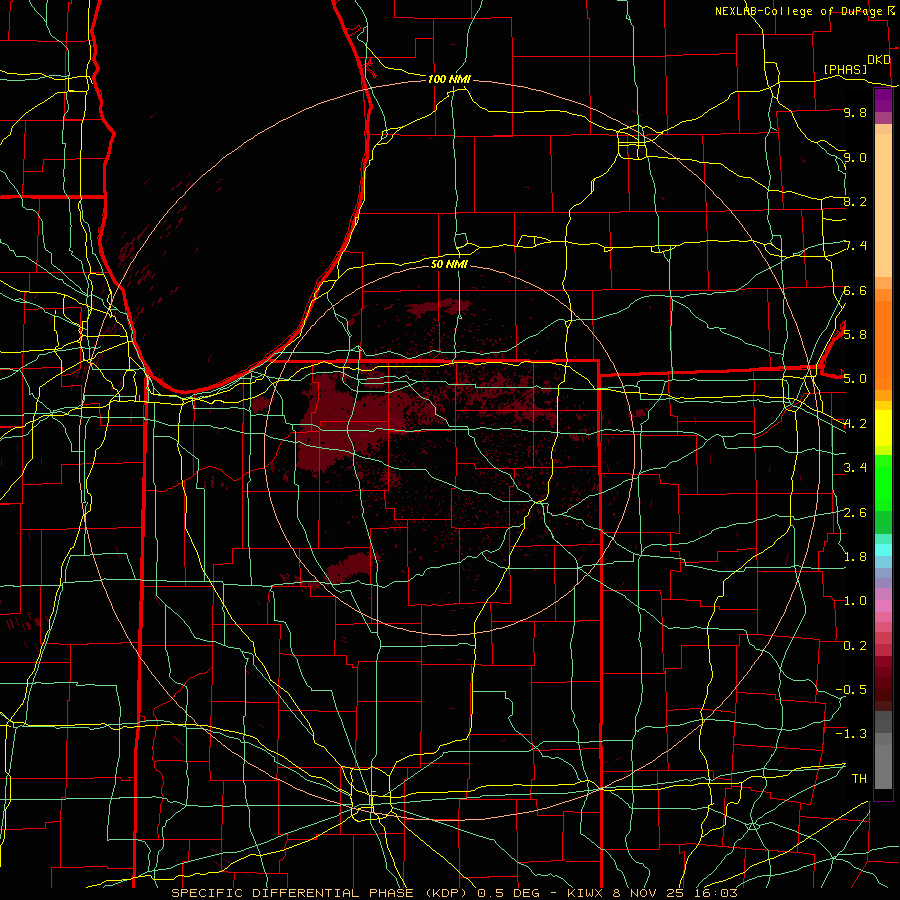Click the 100 NMI range ring label
Viewport: 900px width, 900px height.
[449, 79]
